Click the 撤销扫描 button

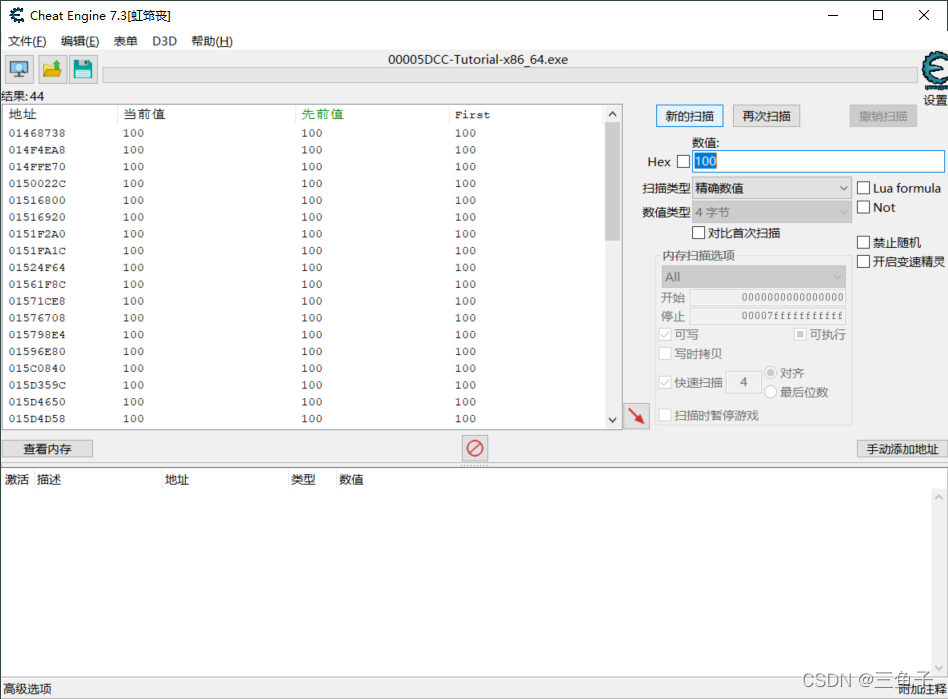pos(883,116)
